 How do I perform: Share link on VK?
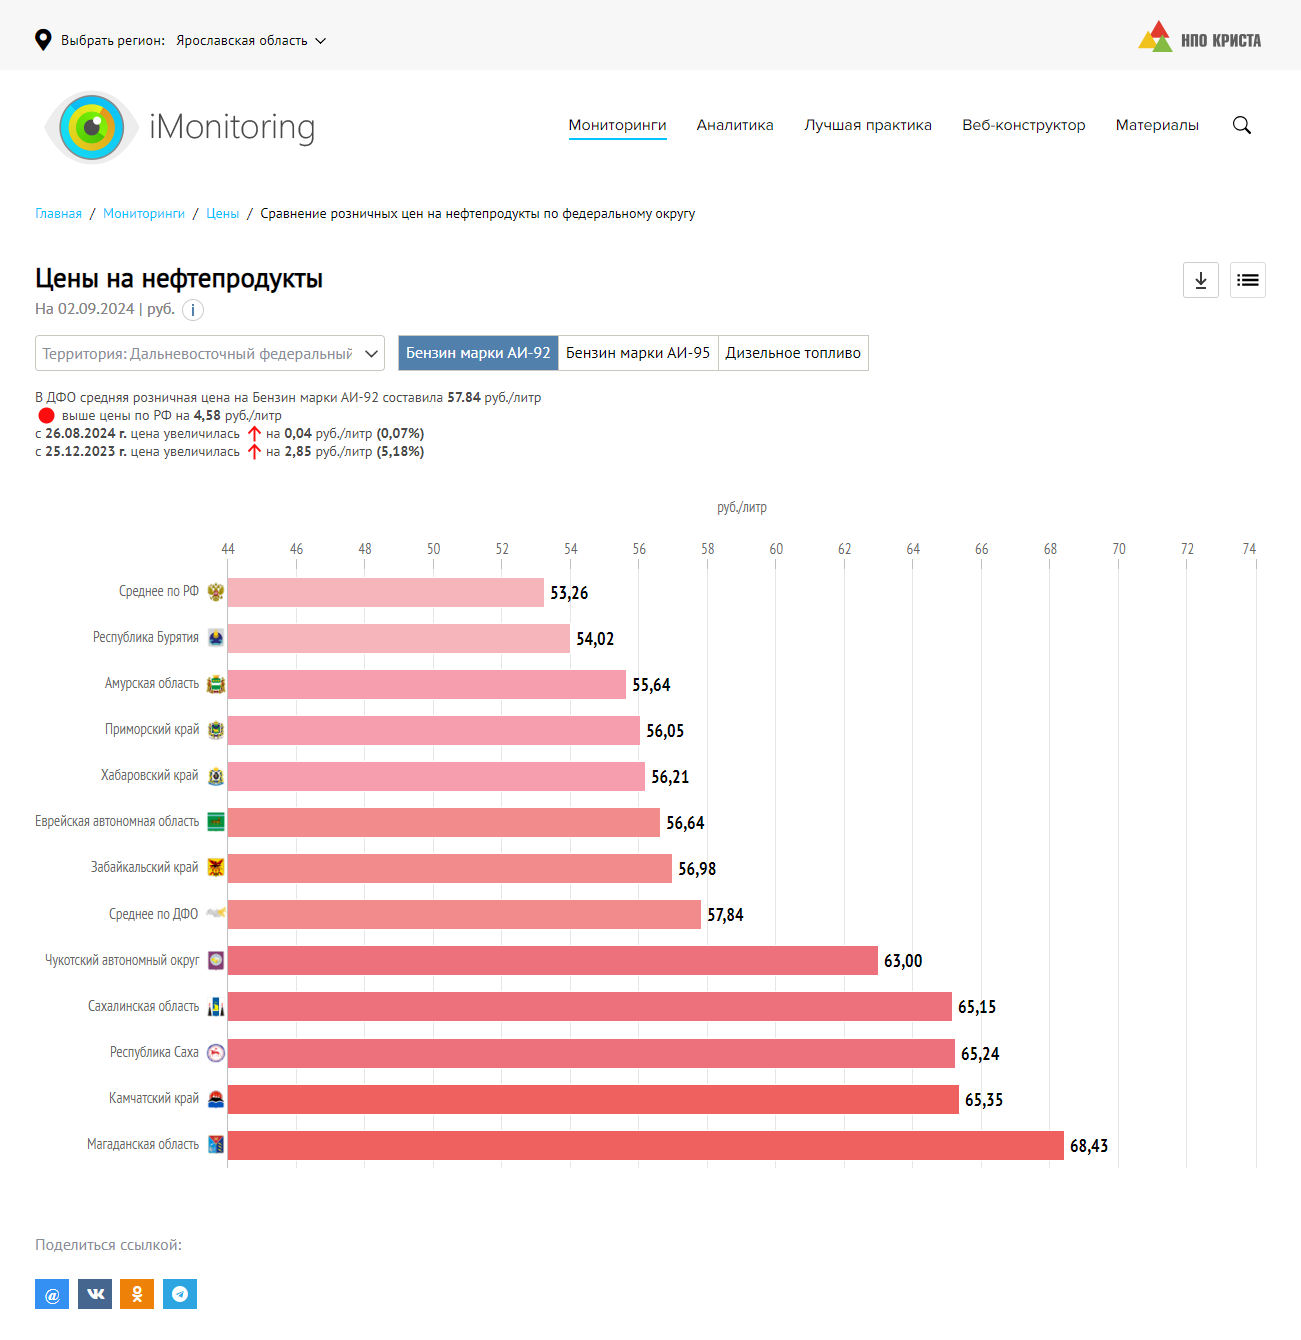95,1294
